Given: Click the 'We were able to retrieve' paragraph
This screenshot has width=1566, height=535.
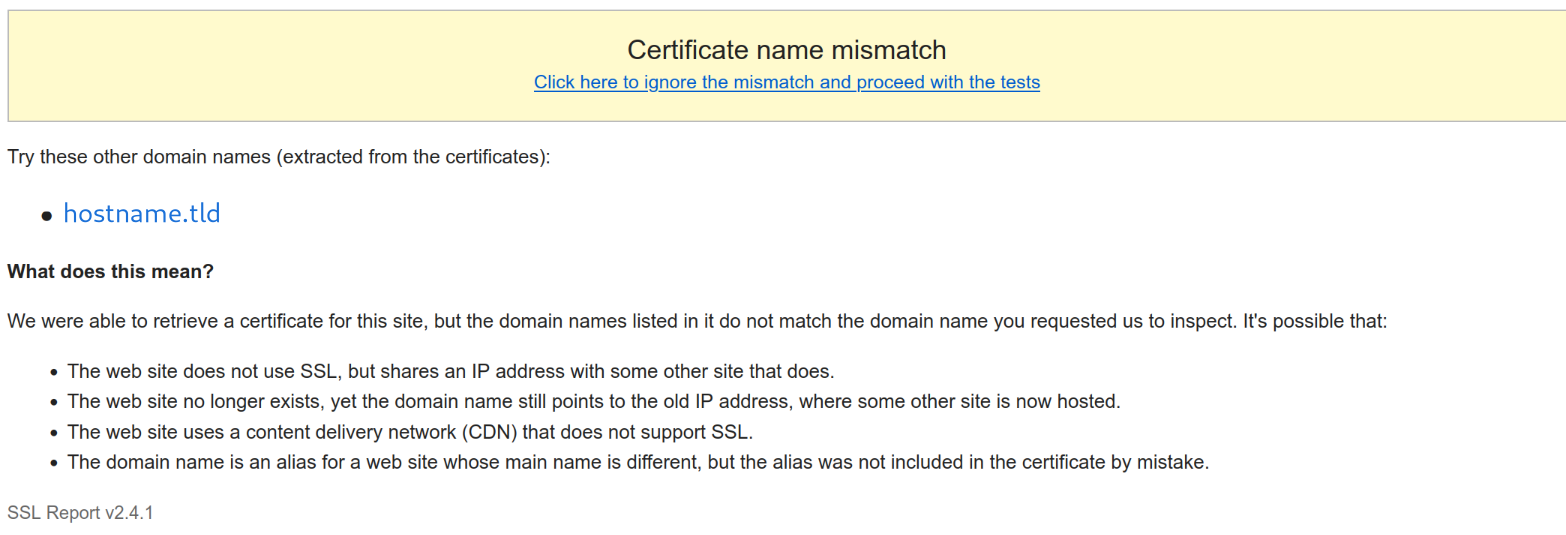Looking at the screenshot, I should coord(697,322).
